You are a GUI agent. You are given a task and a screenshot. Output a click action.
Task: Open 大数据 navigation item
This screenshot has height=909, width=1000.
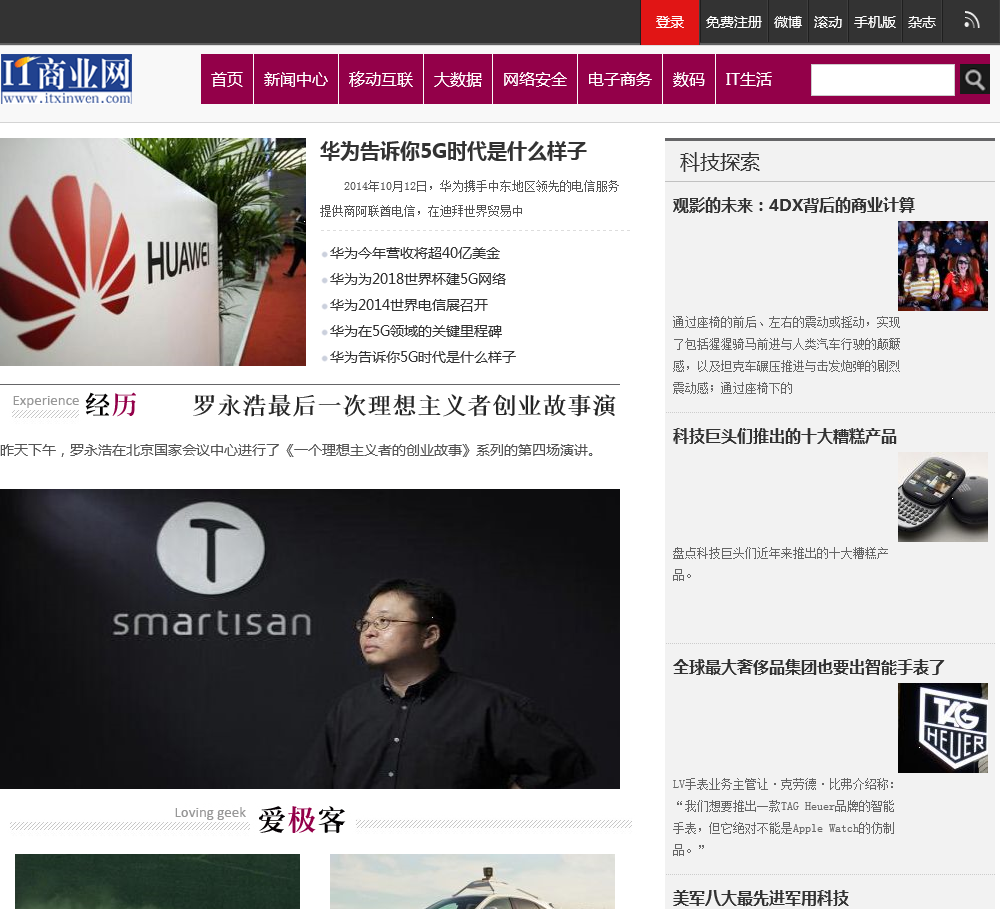tap(458, 79)
